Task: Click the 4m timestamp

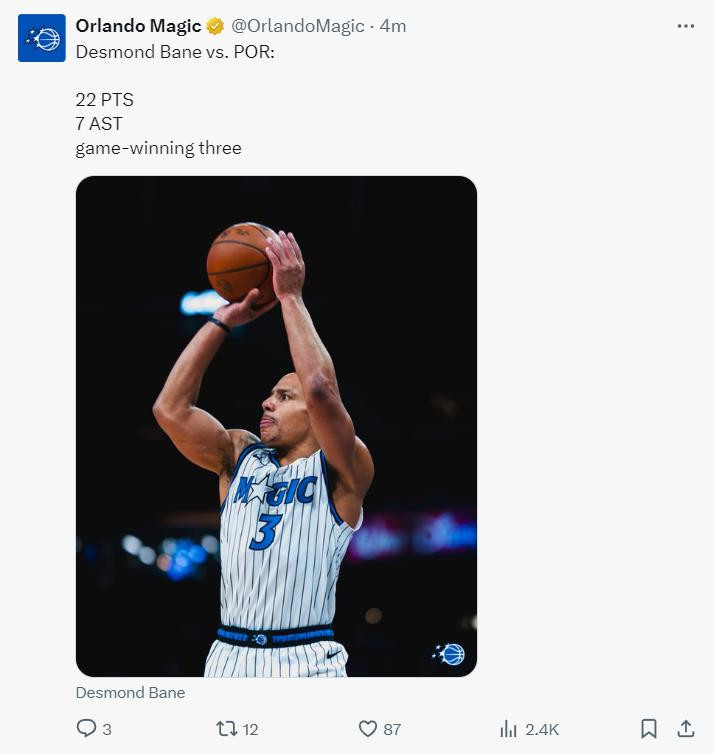Action: [393, 27]
